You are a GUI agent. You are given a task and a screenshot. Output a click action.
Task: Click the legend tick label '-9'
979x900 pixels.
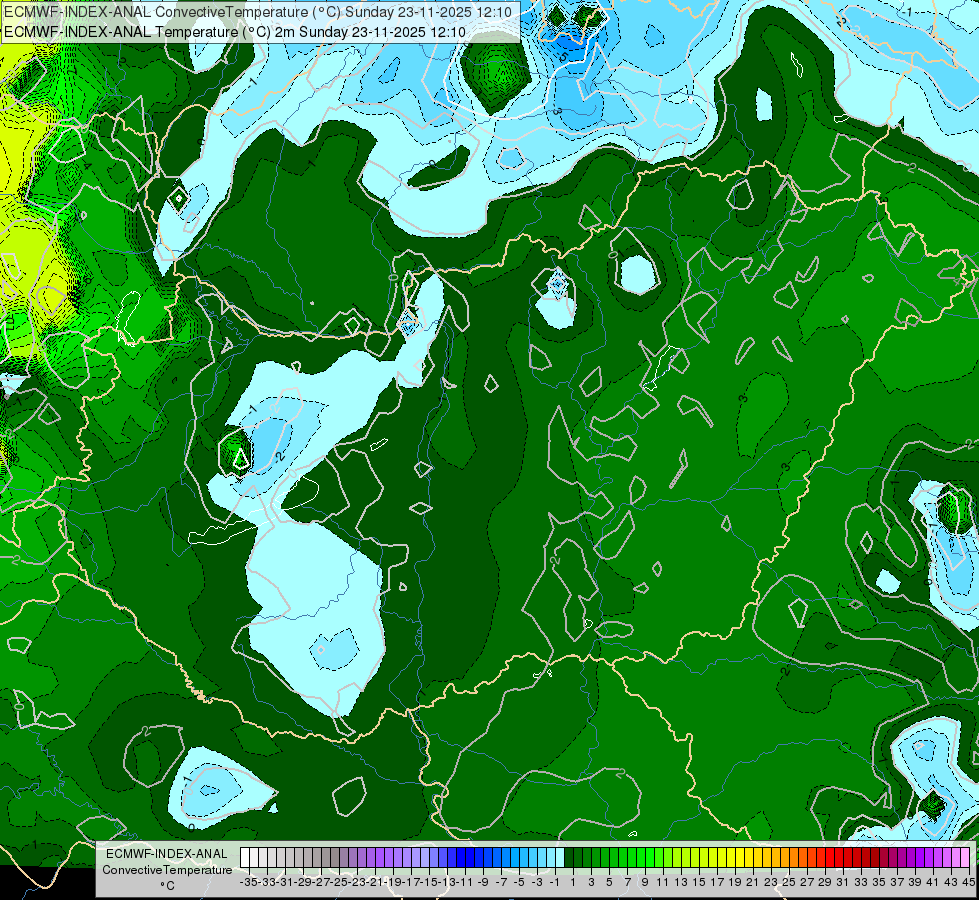tap(483, 882)
